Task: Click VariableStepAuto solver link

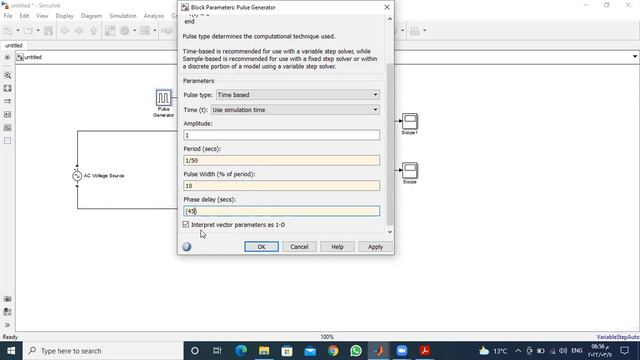Action: [618, 337]
